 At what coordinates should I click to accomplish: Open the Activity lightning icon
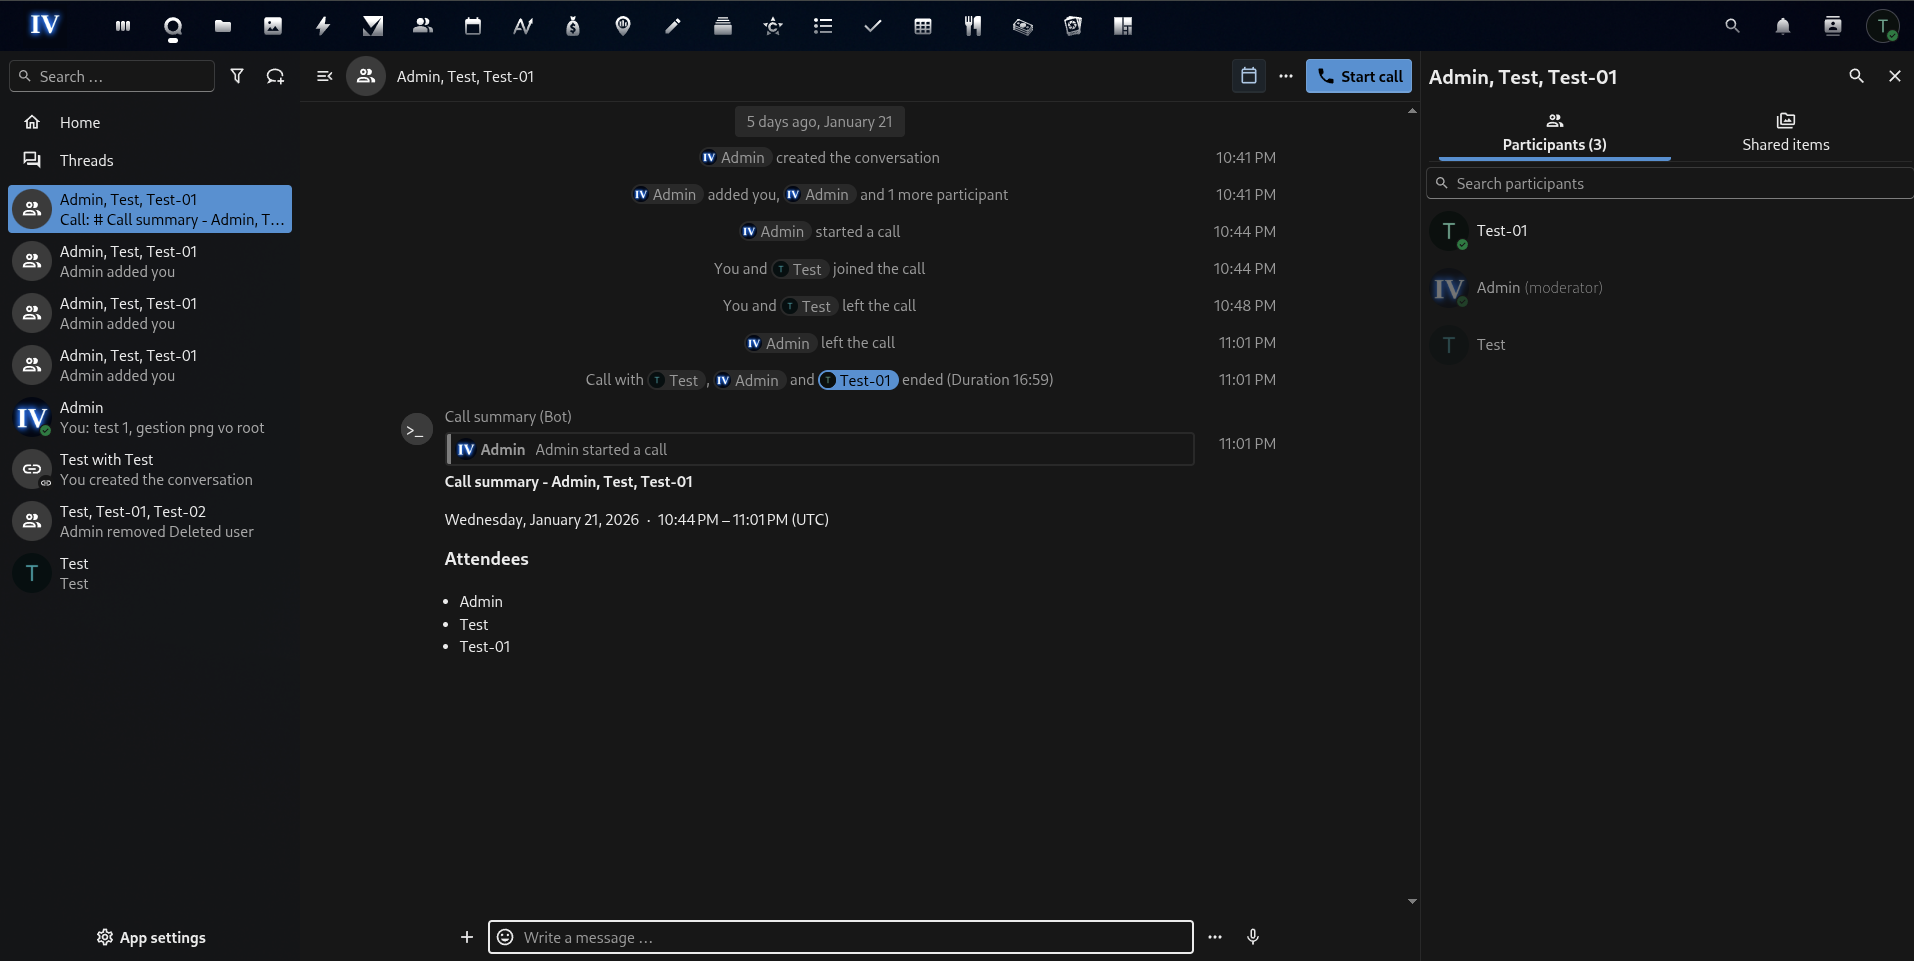pos(323,25)
